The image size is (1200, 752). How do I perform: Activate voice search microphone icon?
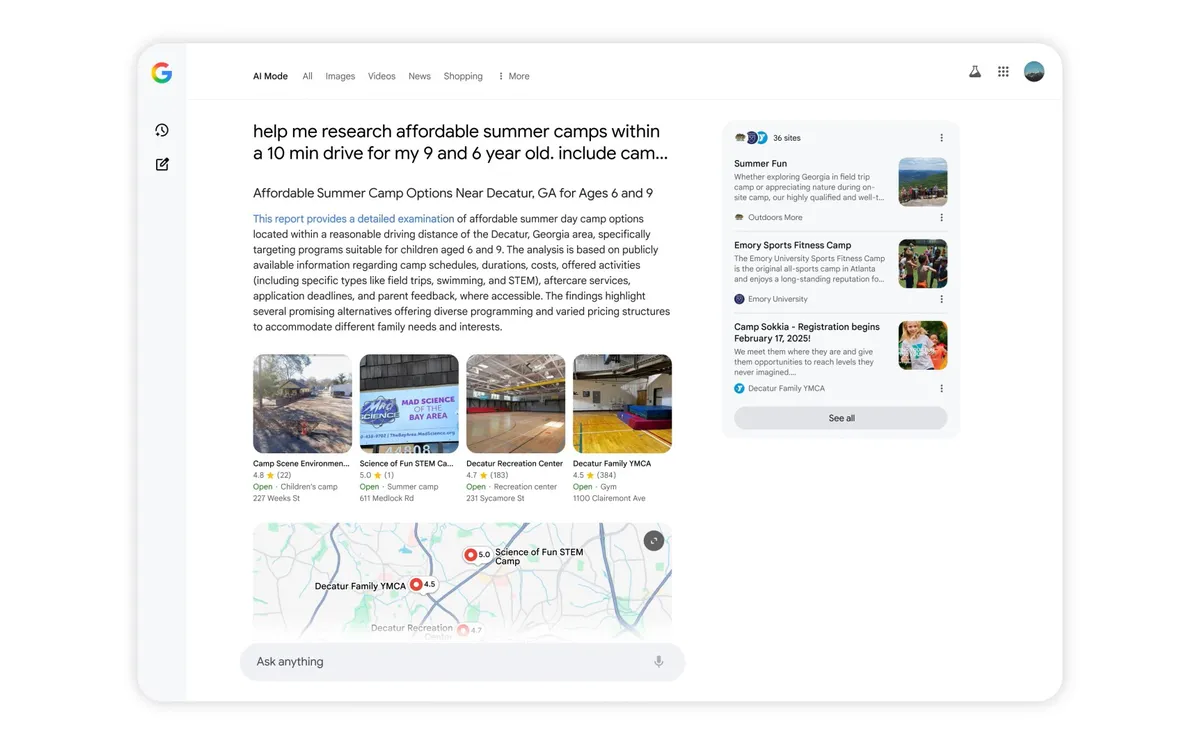[658, 662]
